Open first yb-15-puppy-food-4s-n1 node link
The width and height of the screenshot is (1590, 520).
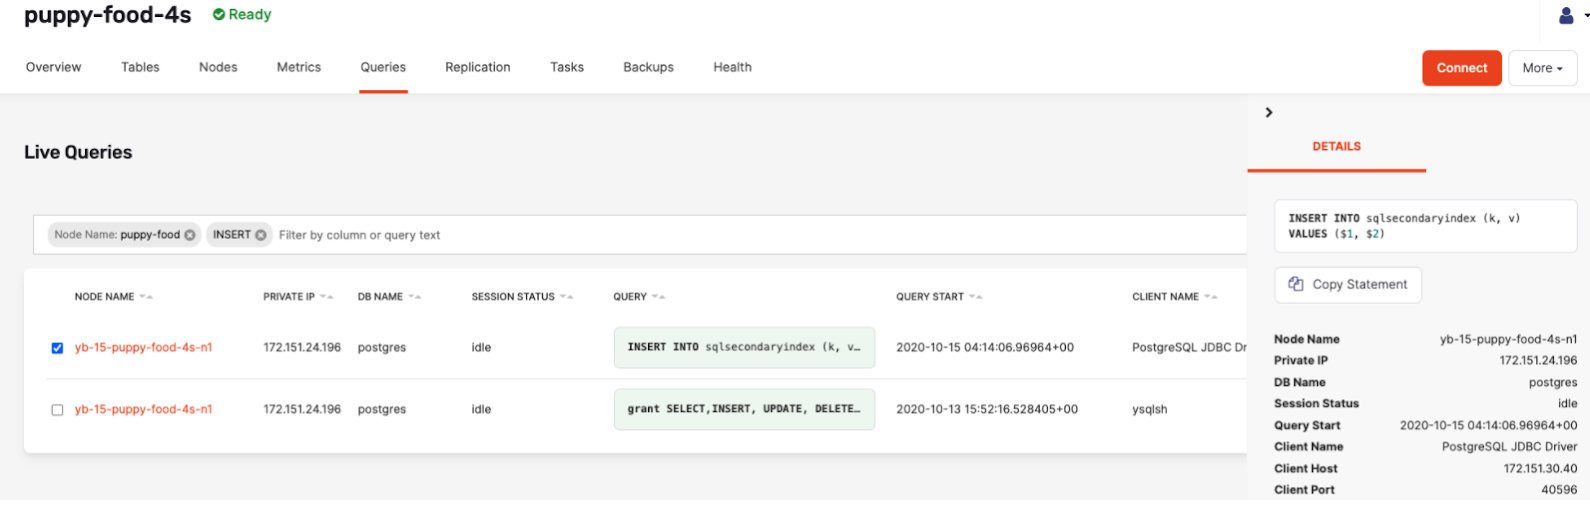pos(143,348)
